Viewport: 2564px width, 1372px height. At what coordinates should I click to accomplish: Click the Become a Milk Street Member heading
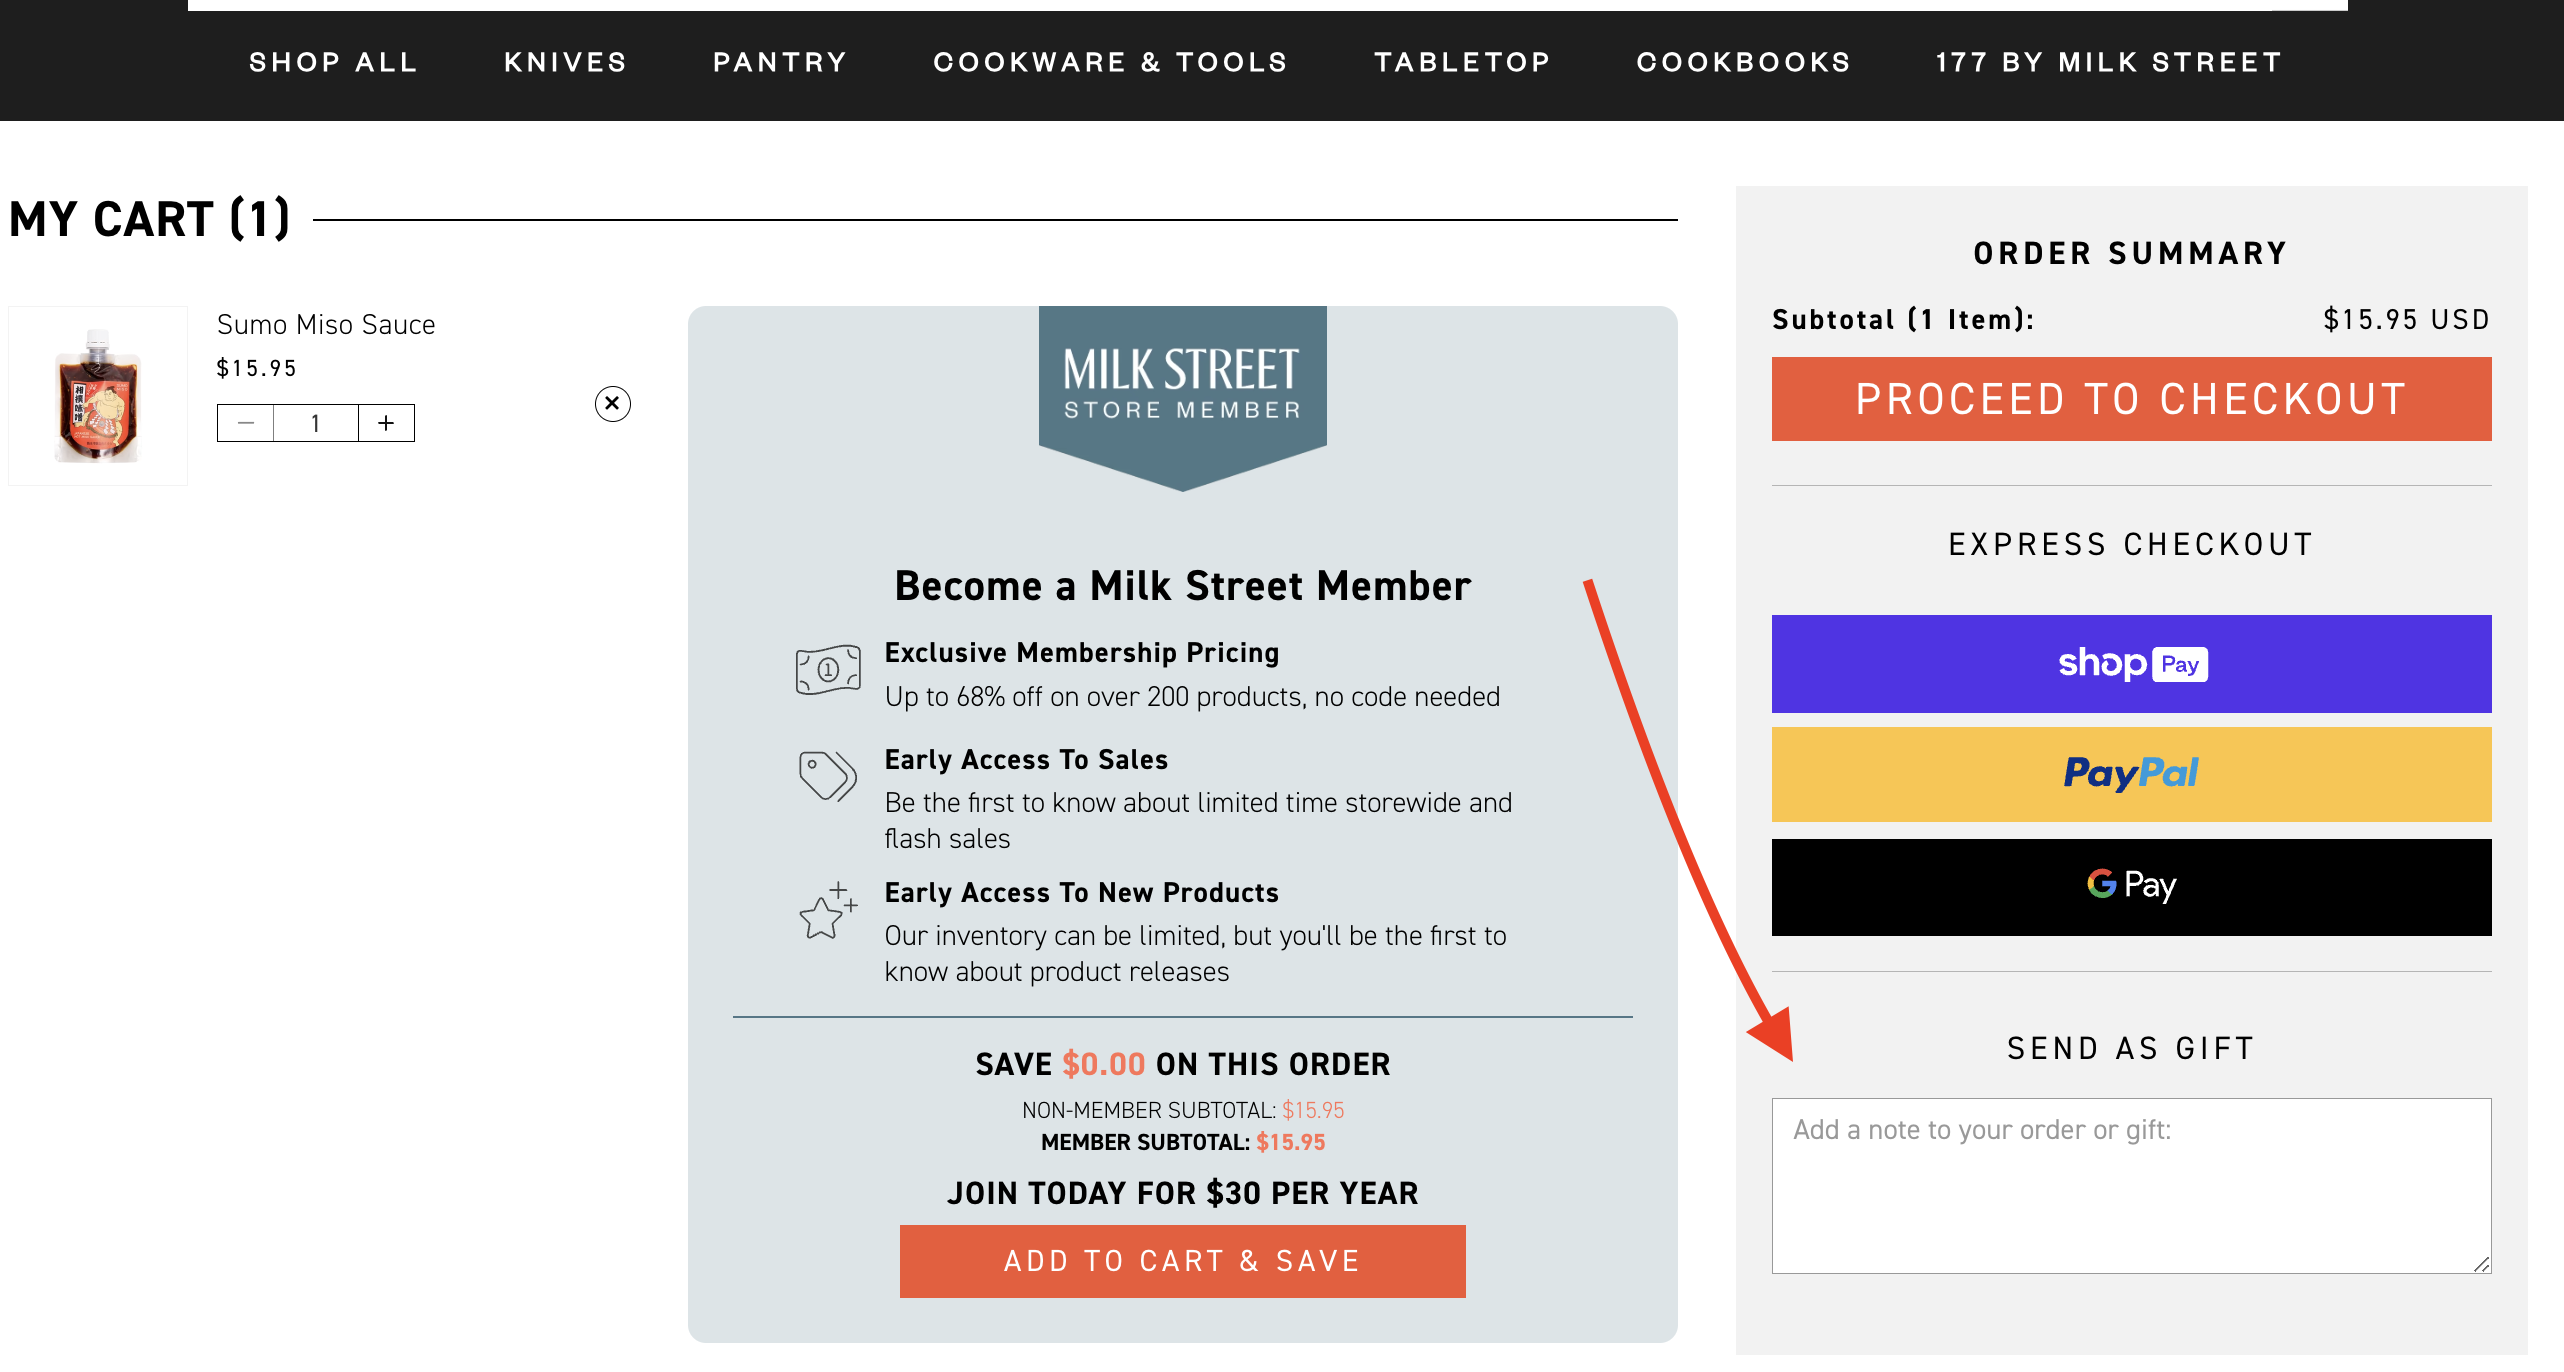(x=1182, y=586)
